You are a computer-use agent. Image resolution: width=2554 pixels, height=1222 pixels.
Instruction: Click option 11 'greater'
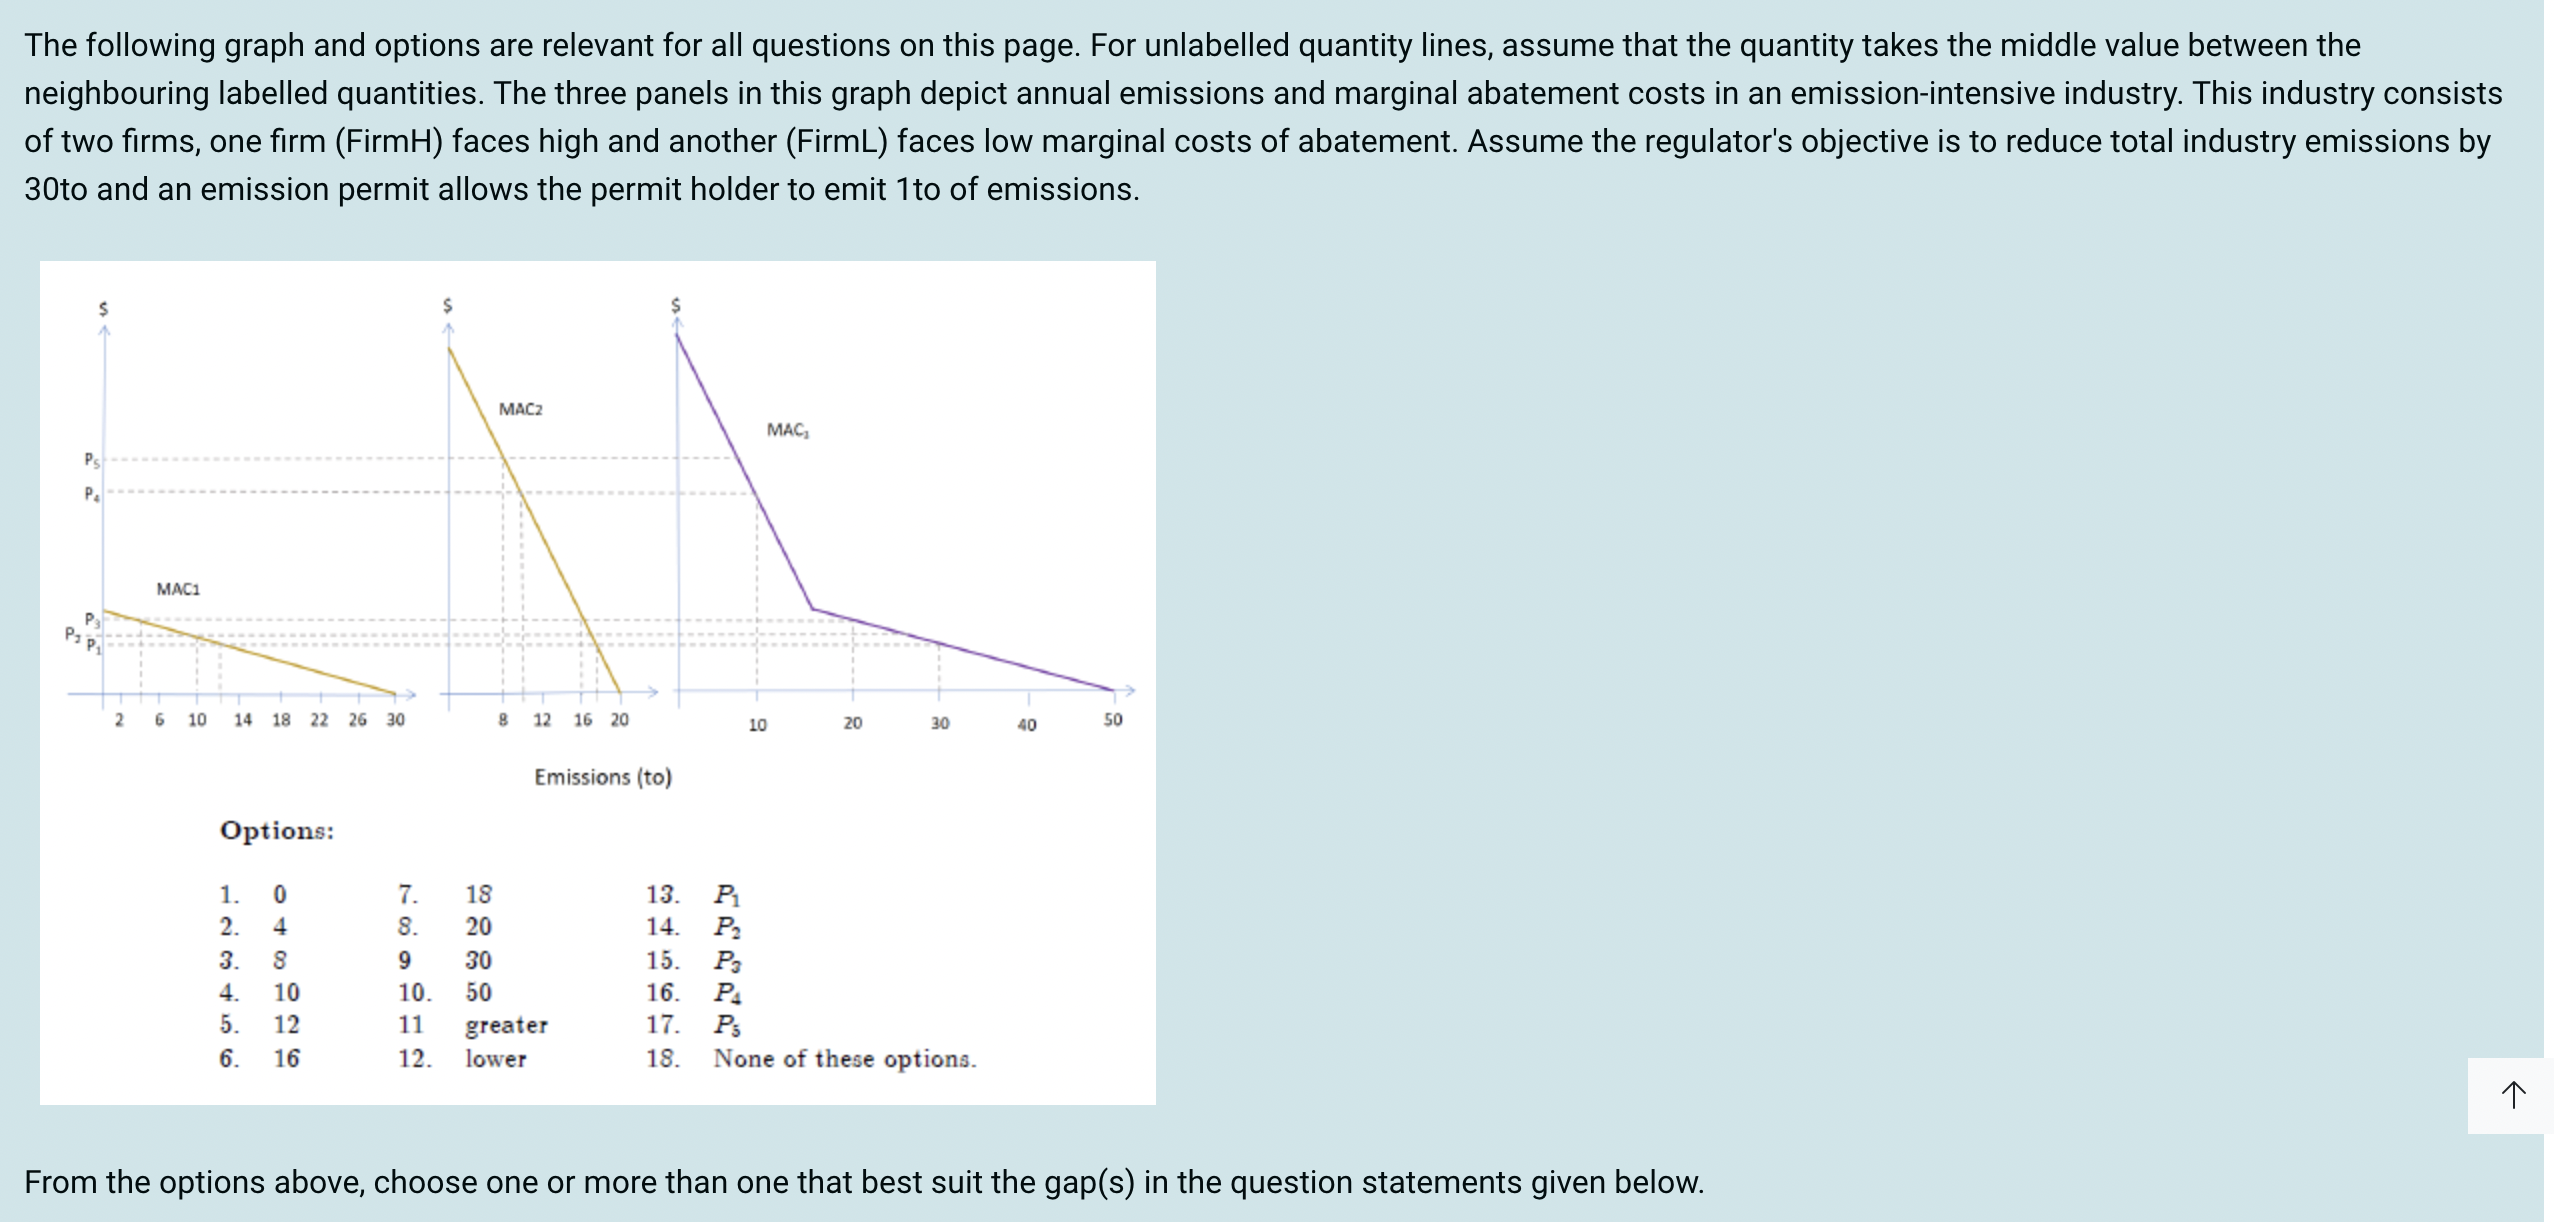click(x=506, y=1025)
